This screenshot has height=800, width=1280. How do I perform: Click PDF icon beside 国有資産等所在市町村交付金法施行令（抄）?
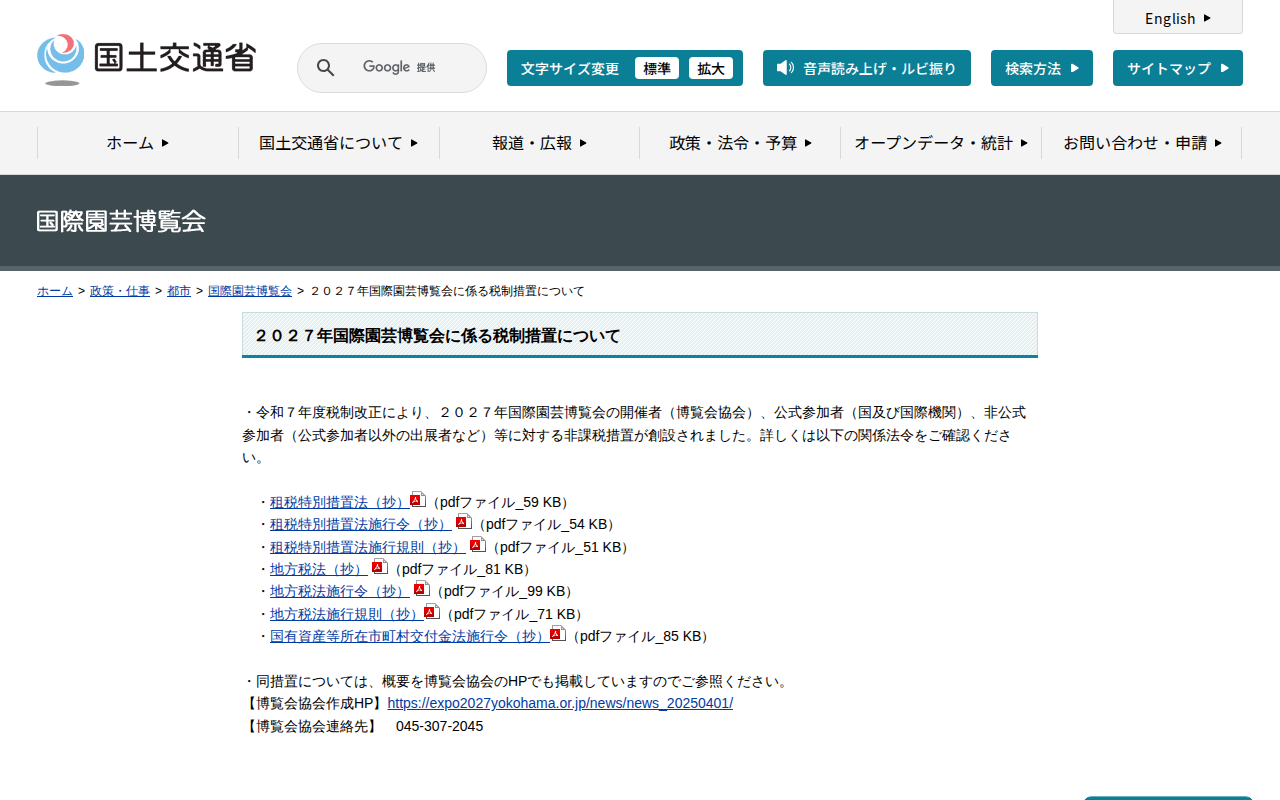(558, 634)
